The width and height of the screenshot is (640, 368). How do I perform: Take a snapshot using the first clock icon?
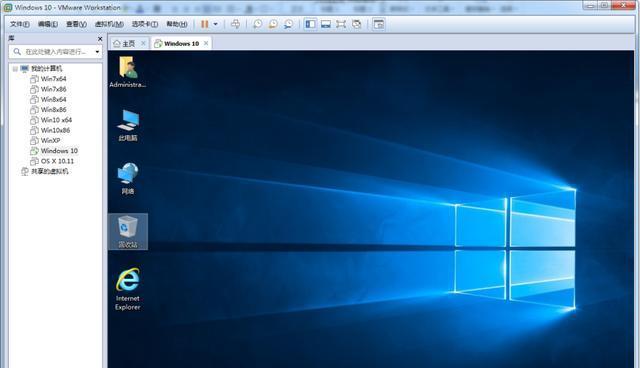click(258, 24)
